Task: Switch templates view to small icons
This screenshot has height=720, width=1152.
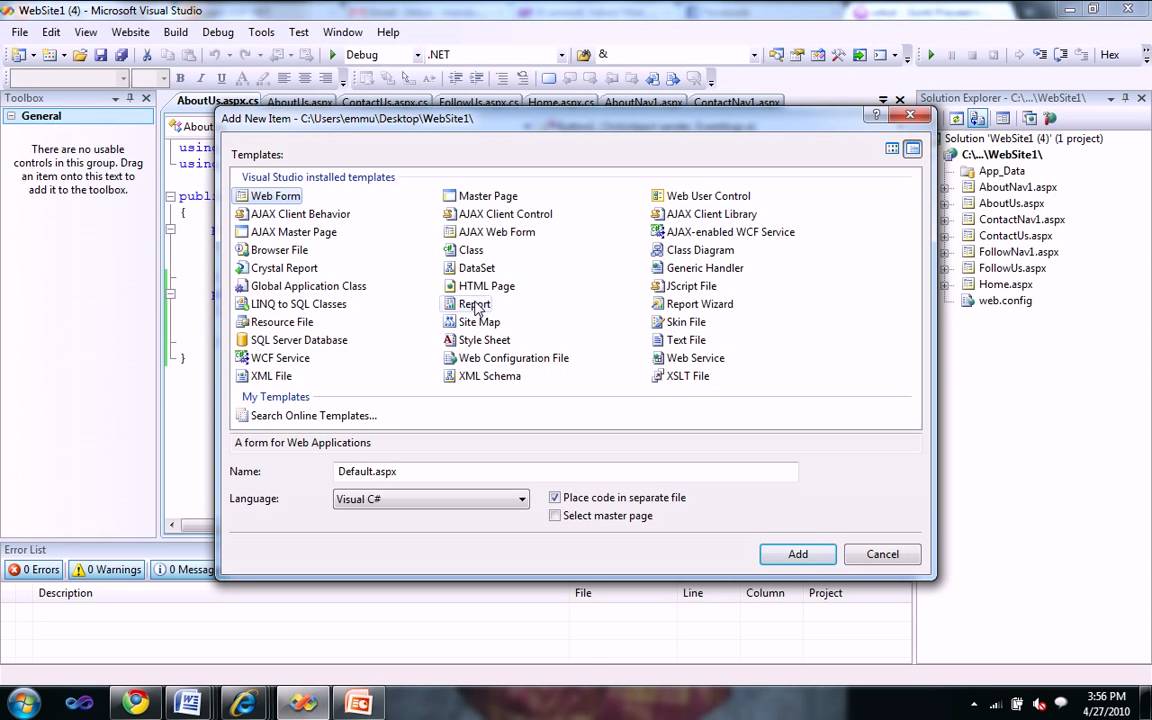Action: [x=912, y=148]
